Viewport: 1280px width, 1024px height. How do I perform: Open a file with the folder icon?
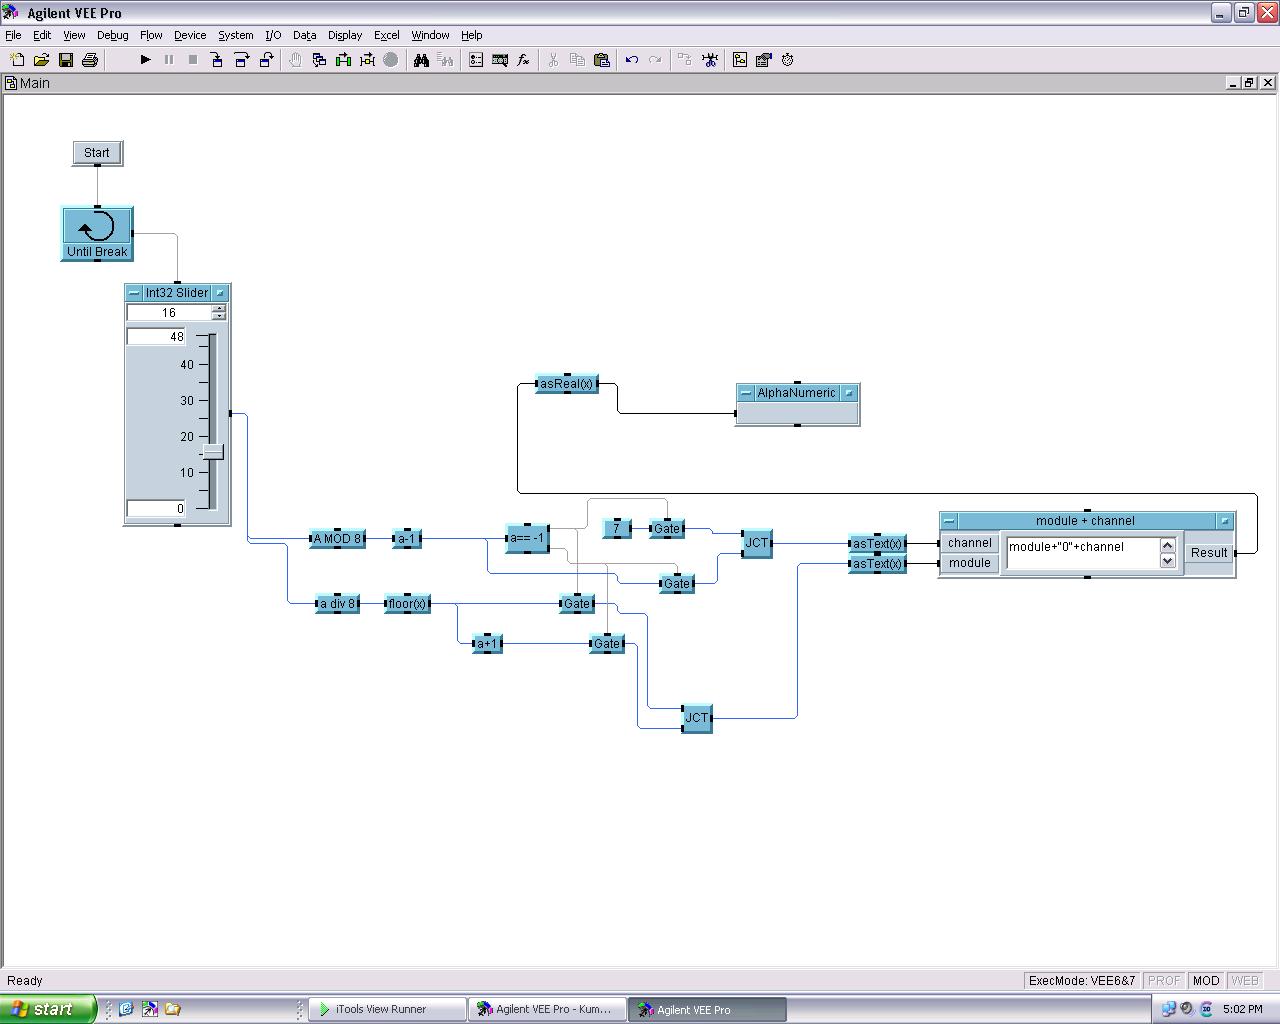click(x=41, y=60)
